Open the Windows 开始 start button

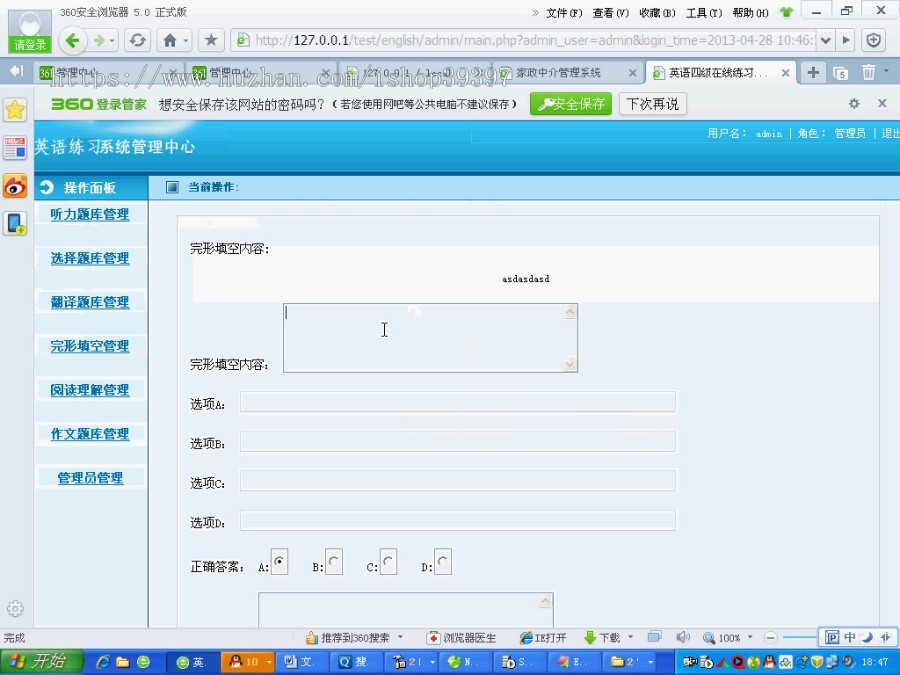click(42, 662)
